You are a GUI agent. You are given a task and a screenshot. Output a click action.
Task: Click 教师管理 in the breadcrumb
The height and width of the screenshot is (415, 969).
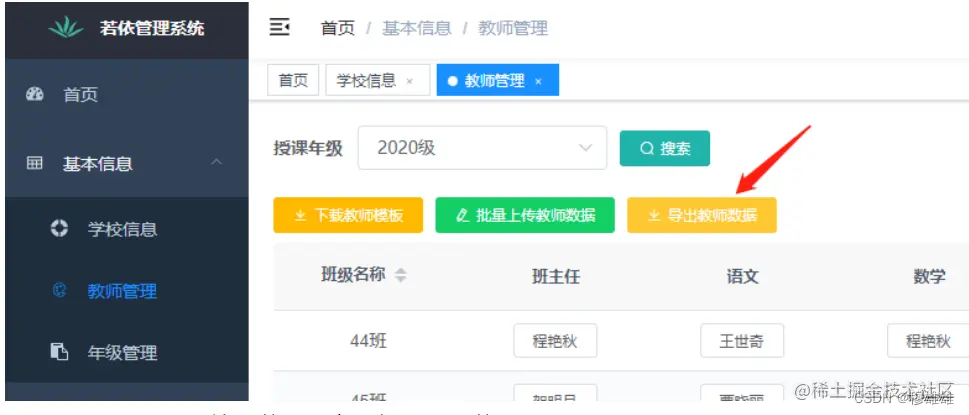click(x=513, y=28)
